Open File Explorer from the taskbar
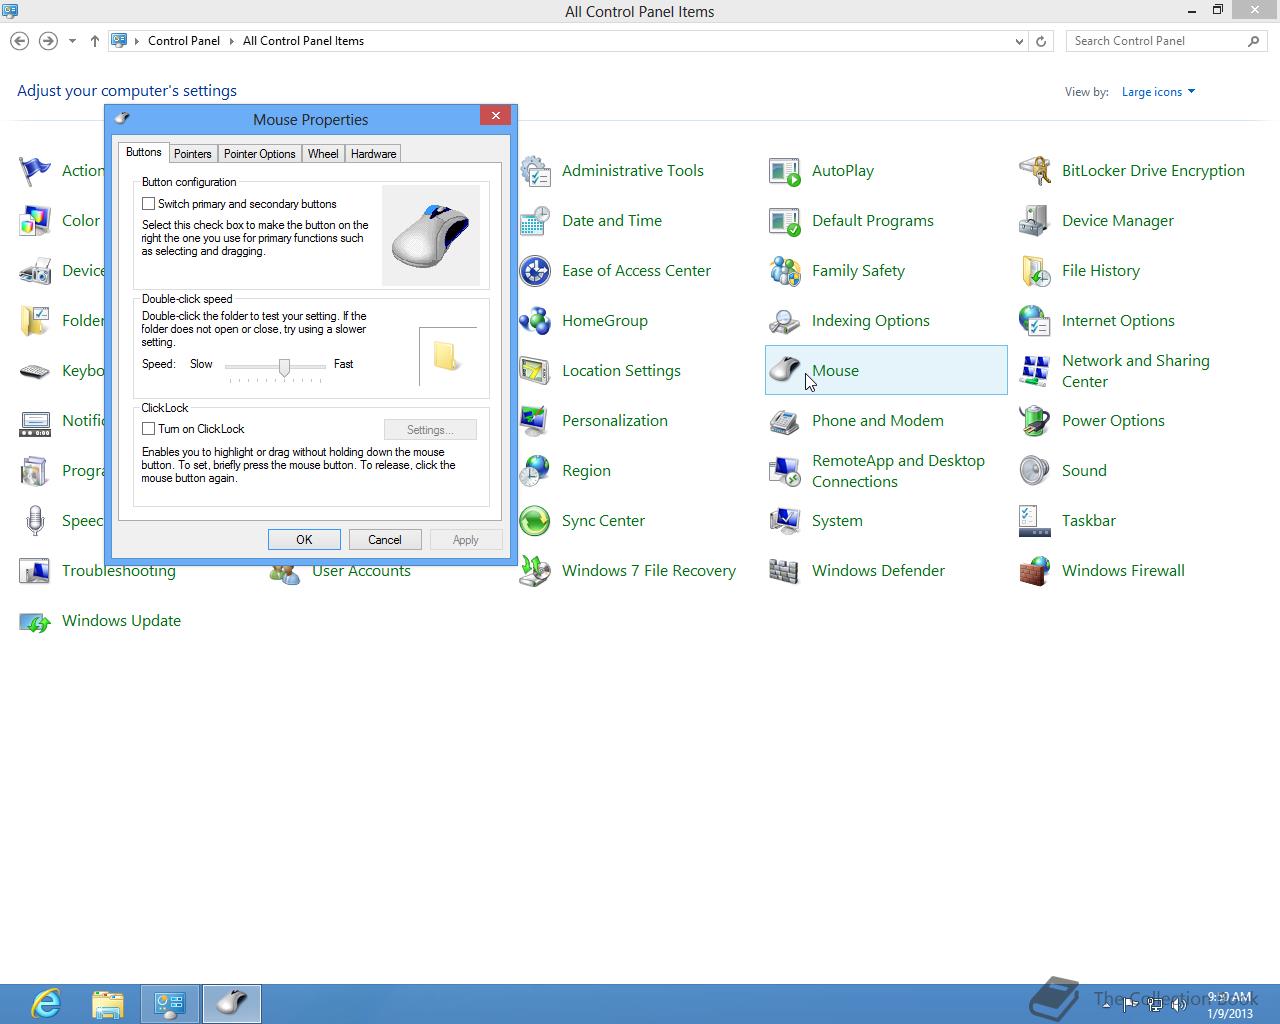The width and height of the screenshot is (1280, 1024). point(108,1003)
